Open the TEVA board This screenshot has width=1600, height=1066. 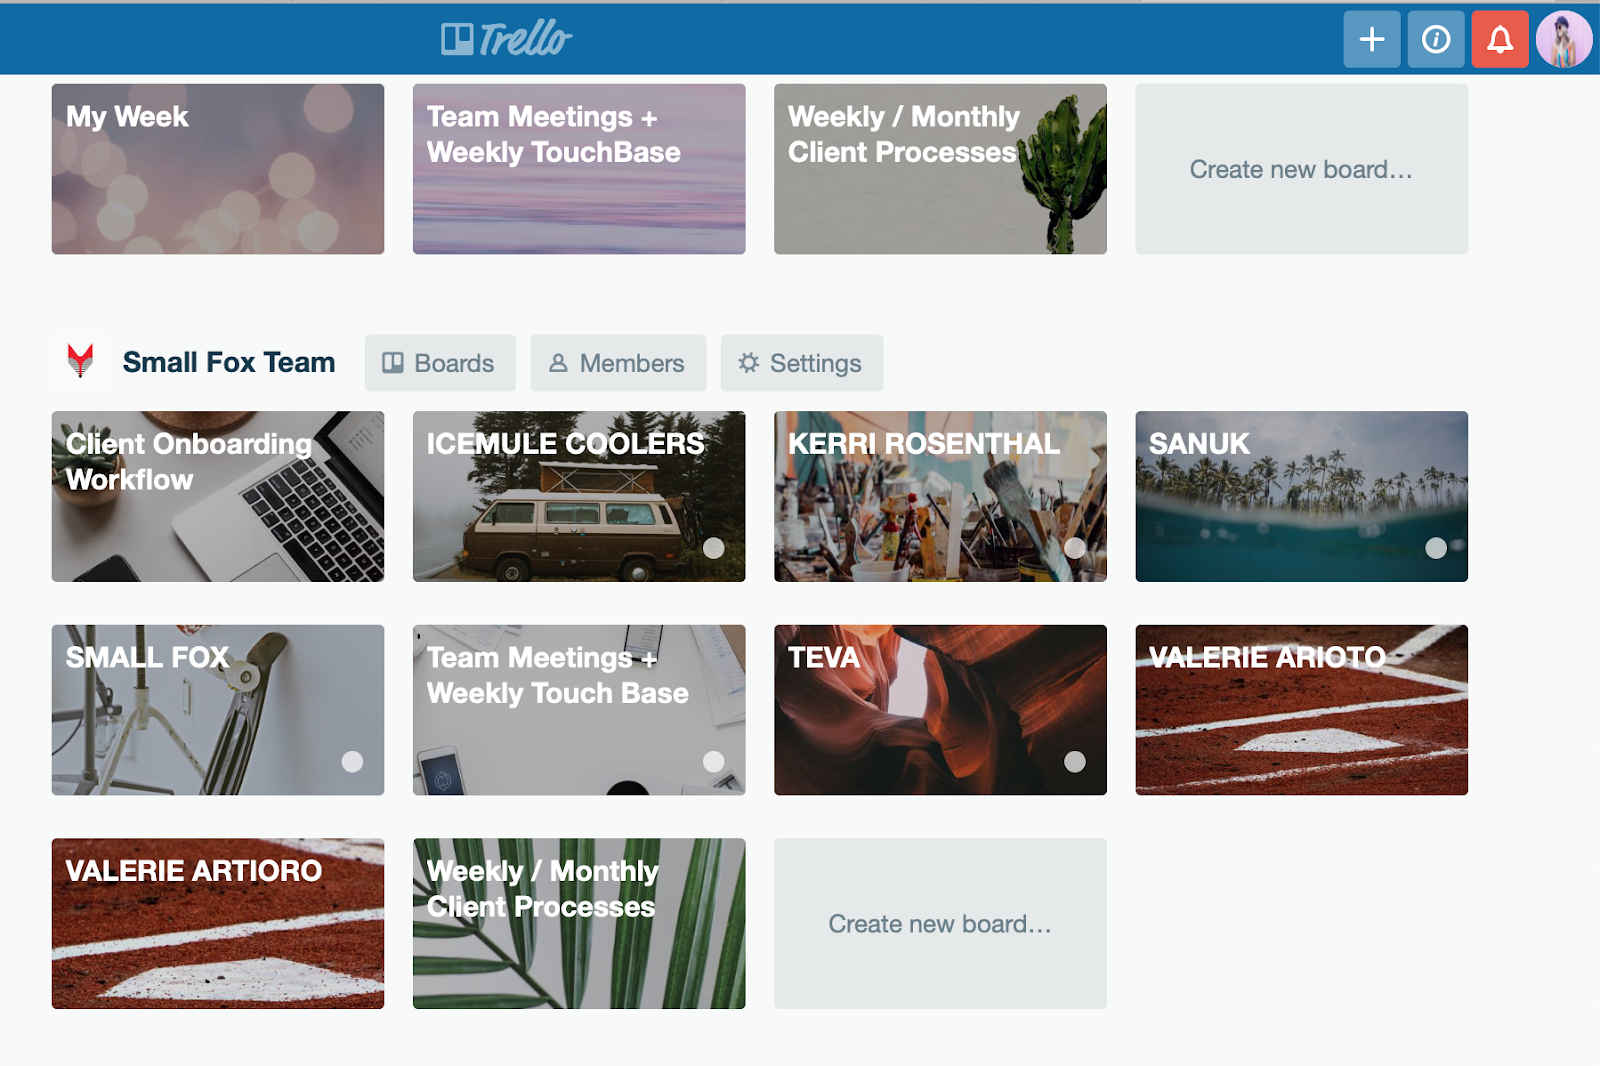[940, 710]
